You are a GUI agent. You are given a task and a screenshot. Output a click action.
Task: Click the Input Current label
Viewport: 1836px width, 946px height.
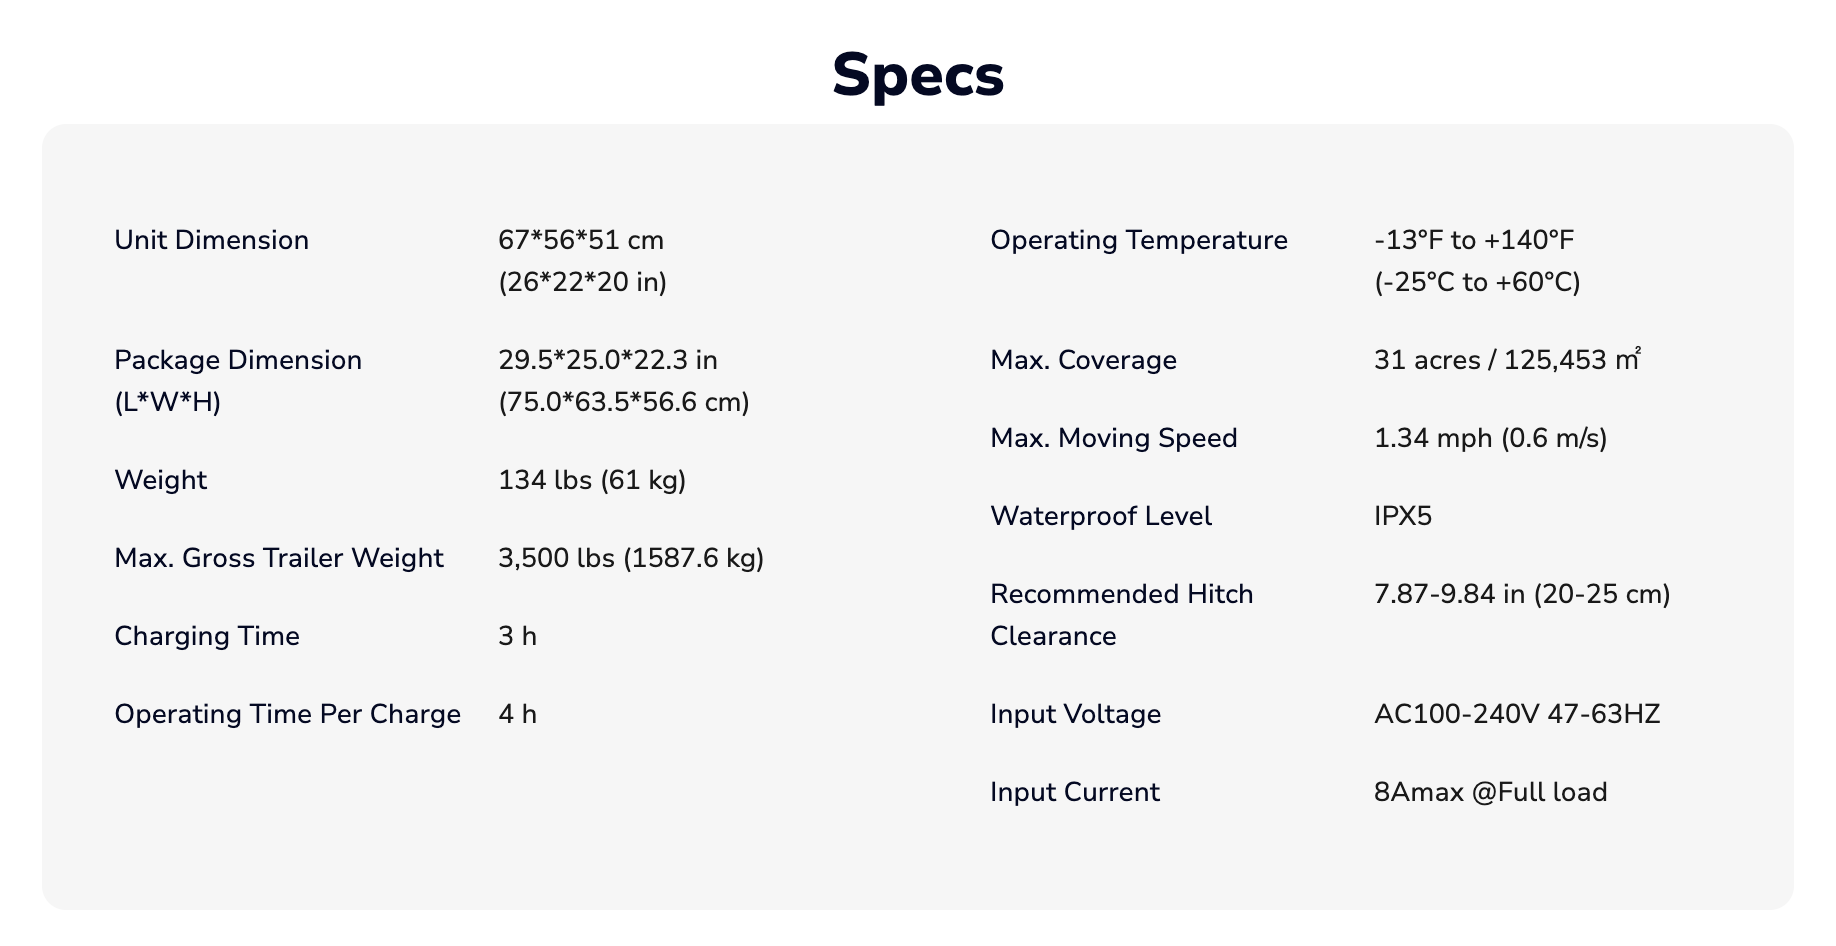[x=1074, y=792]
